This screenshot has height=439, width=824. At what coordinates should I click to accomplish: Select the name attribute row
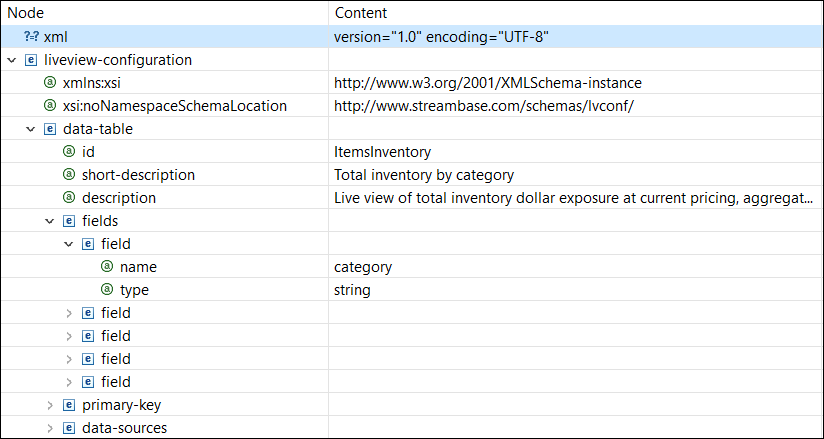[x=138, y=267]
